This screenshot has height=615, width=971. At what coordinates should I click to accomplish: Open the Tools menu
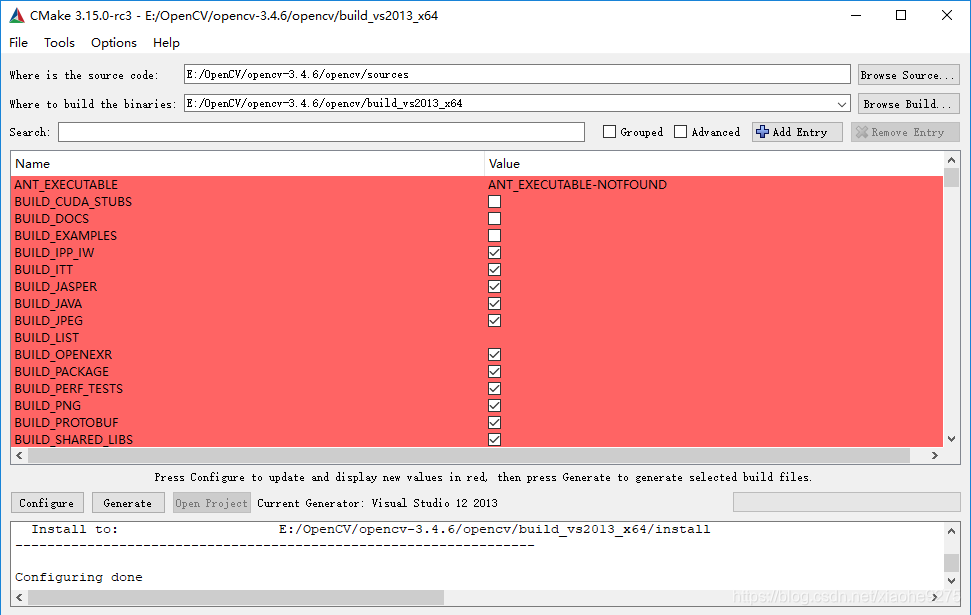click(x=59, y=43)
